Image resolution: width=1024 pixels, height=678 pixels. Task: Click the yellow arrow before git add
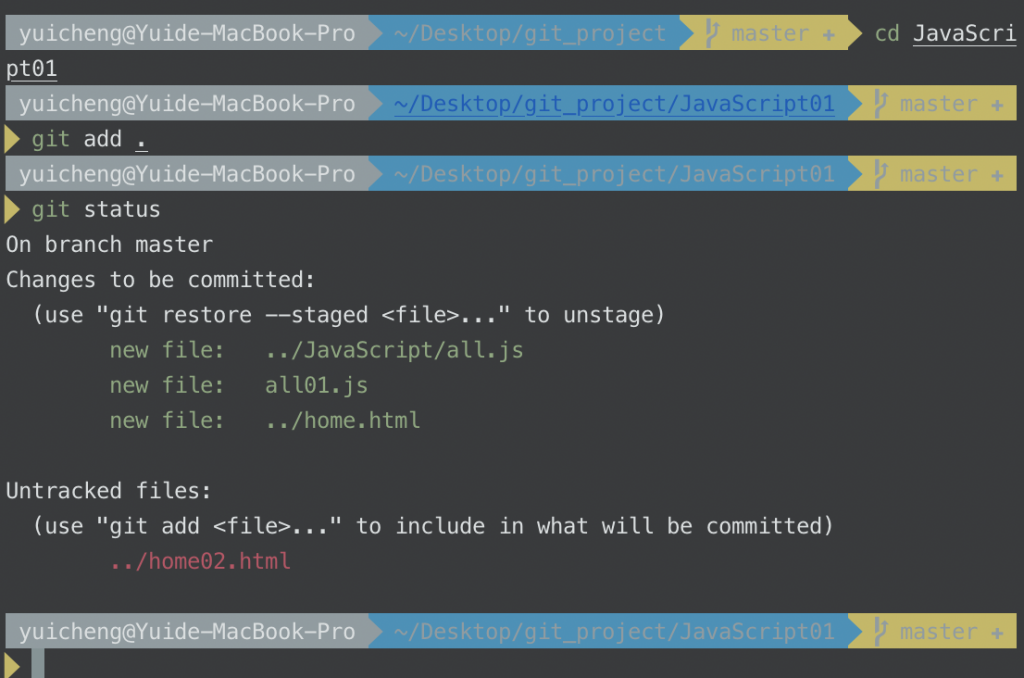[x=12, y=139]
